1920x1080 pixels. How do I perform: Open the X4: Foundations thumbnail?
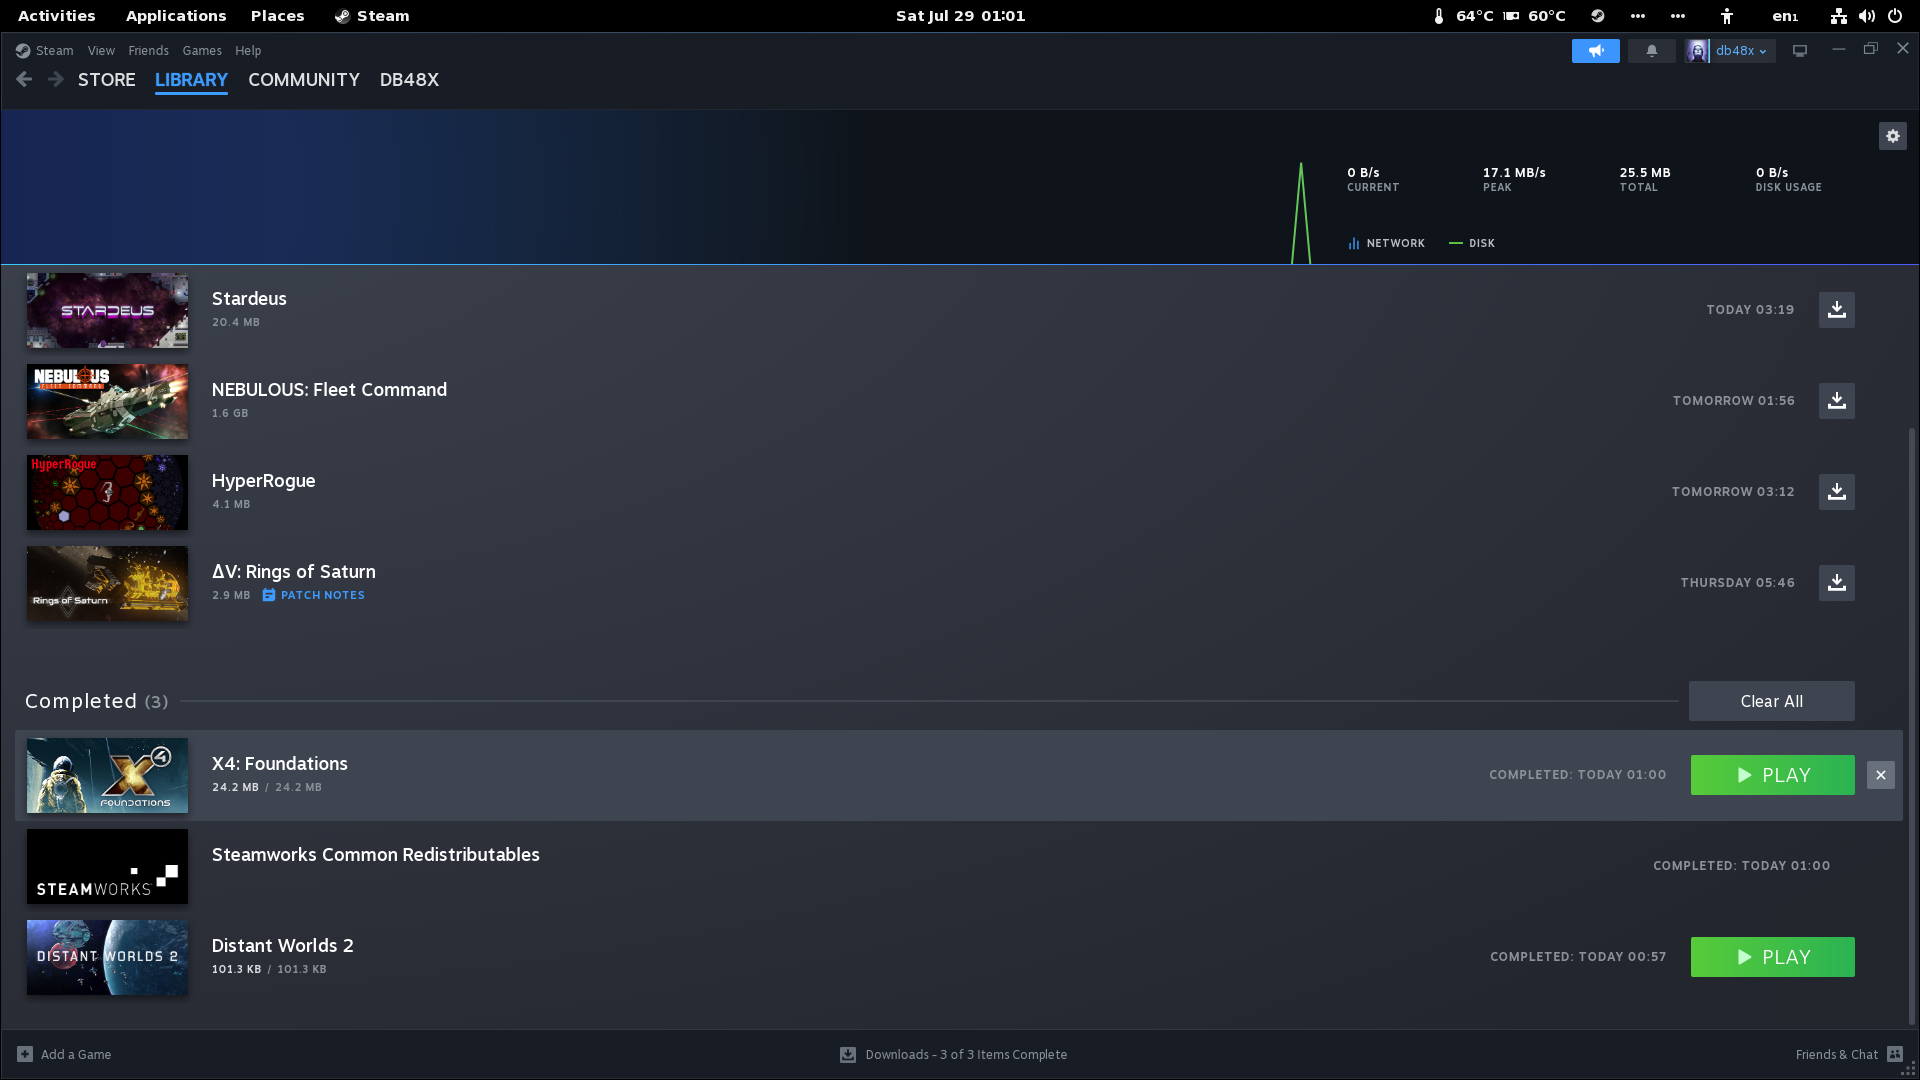pos(107,775)
